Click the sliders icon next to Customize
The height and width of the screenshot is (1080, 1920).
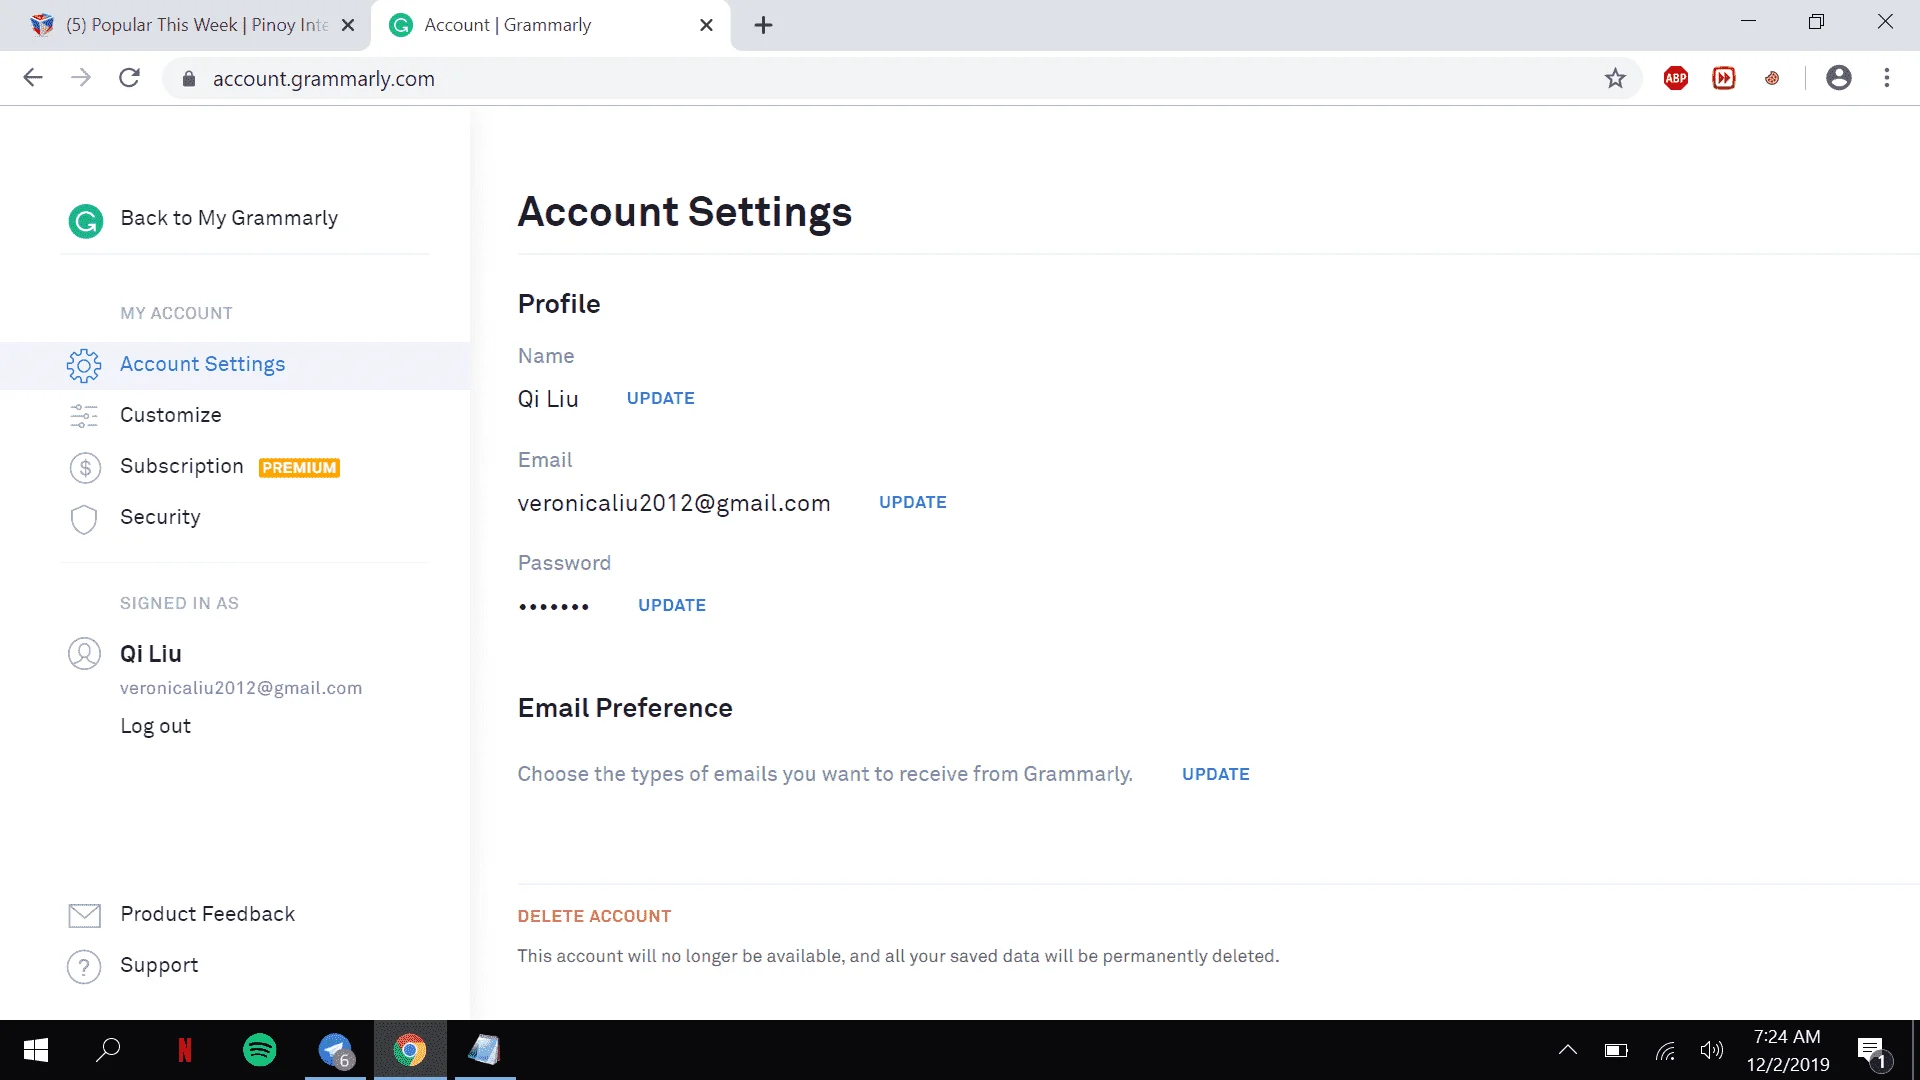(84, 416)
